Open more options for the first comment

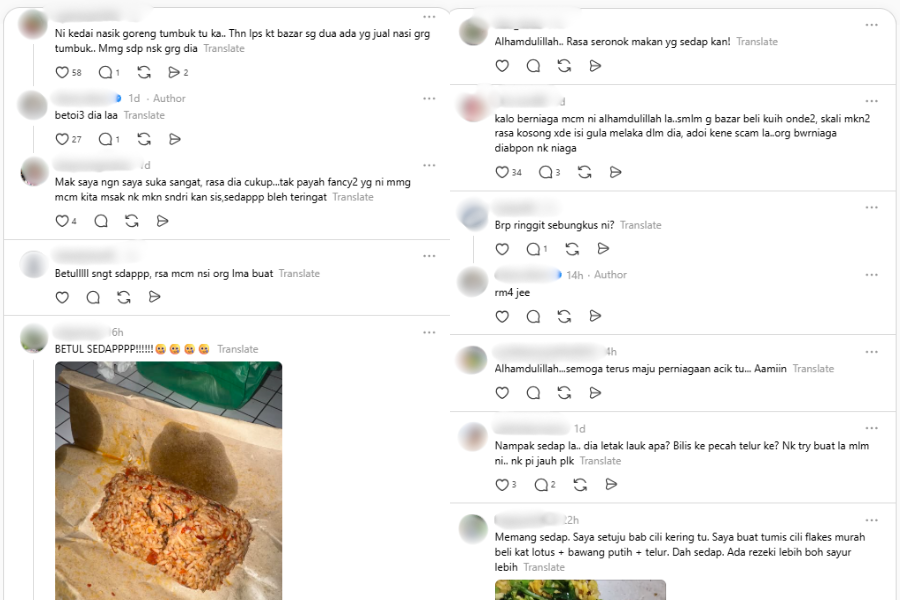click(x=430, y=17)
